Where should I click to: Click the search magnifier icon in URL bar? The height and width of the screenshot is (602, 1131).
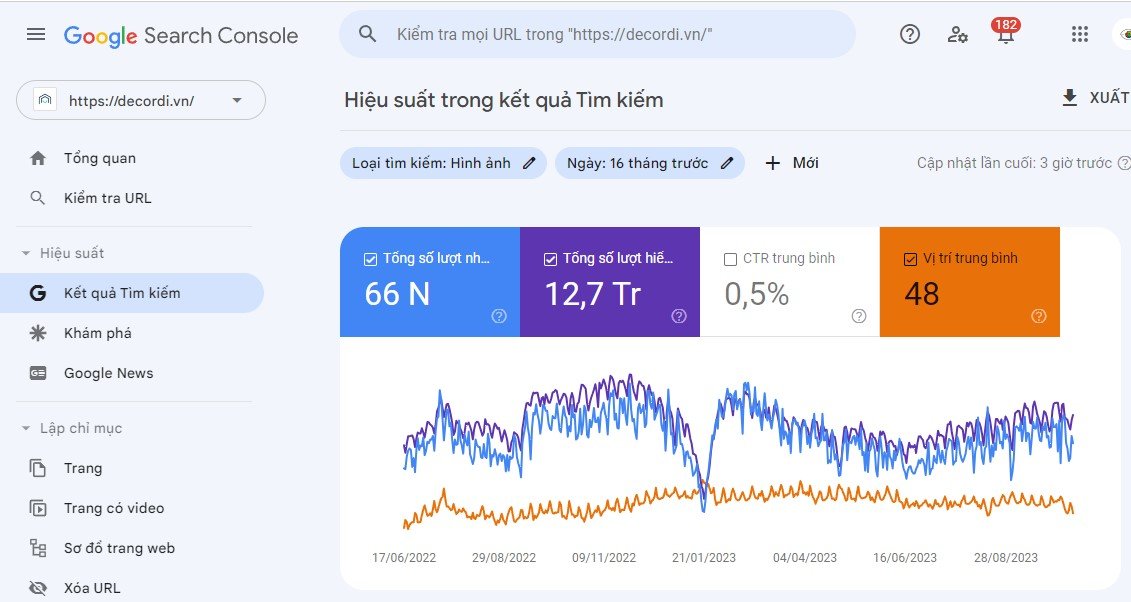[x=367, y=34]
